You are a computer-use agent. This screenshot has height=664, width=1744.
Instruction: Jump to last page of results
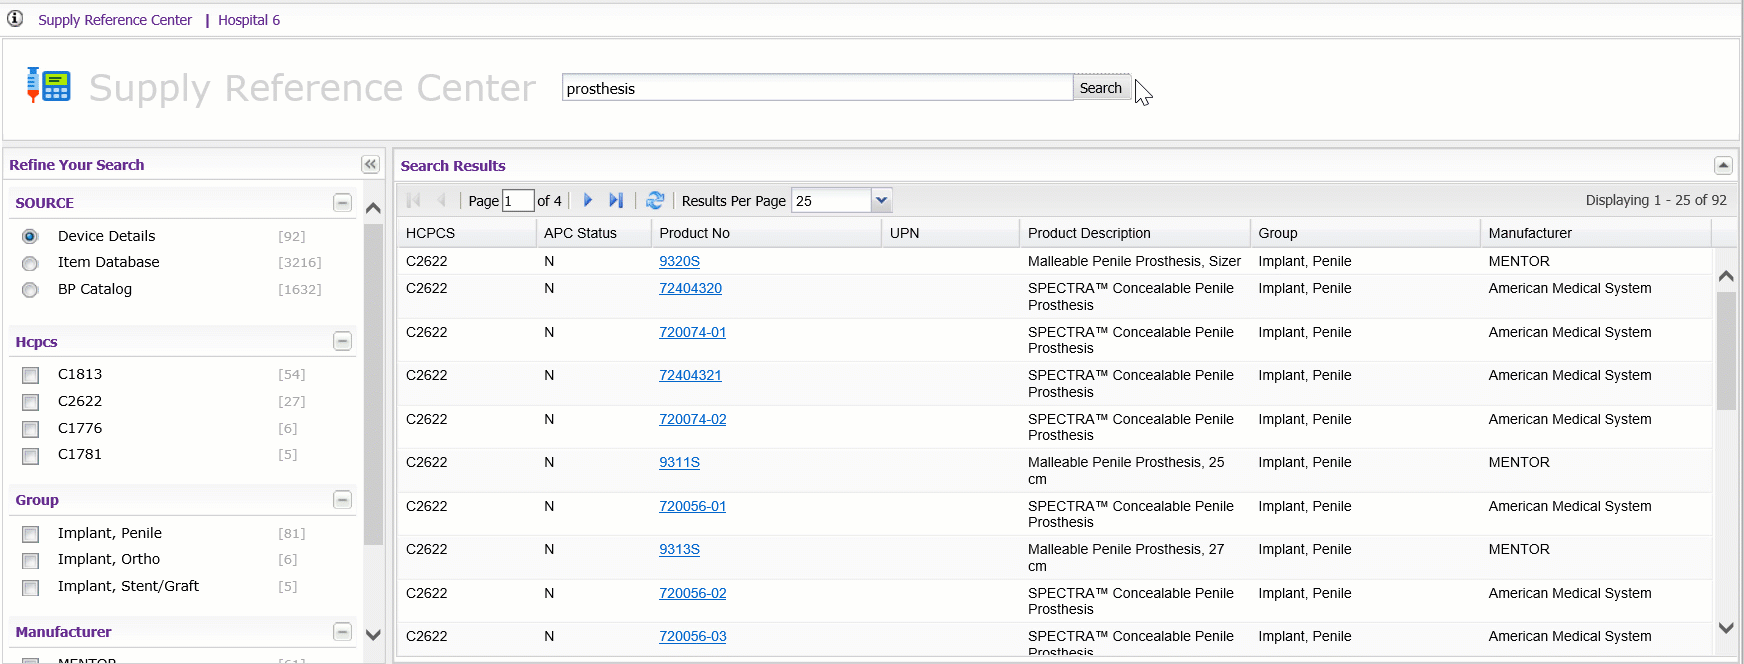tap(616, 200)
